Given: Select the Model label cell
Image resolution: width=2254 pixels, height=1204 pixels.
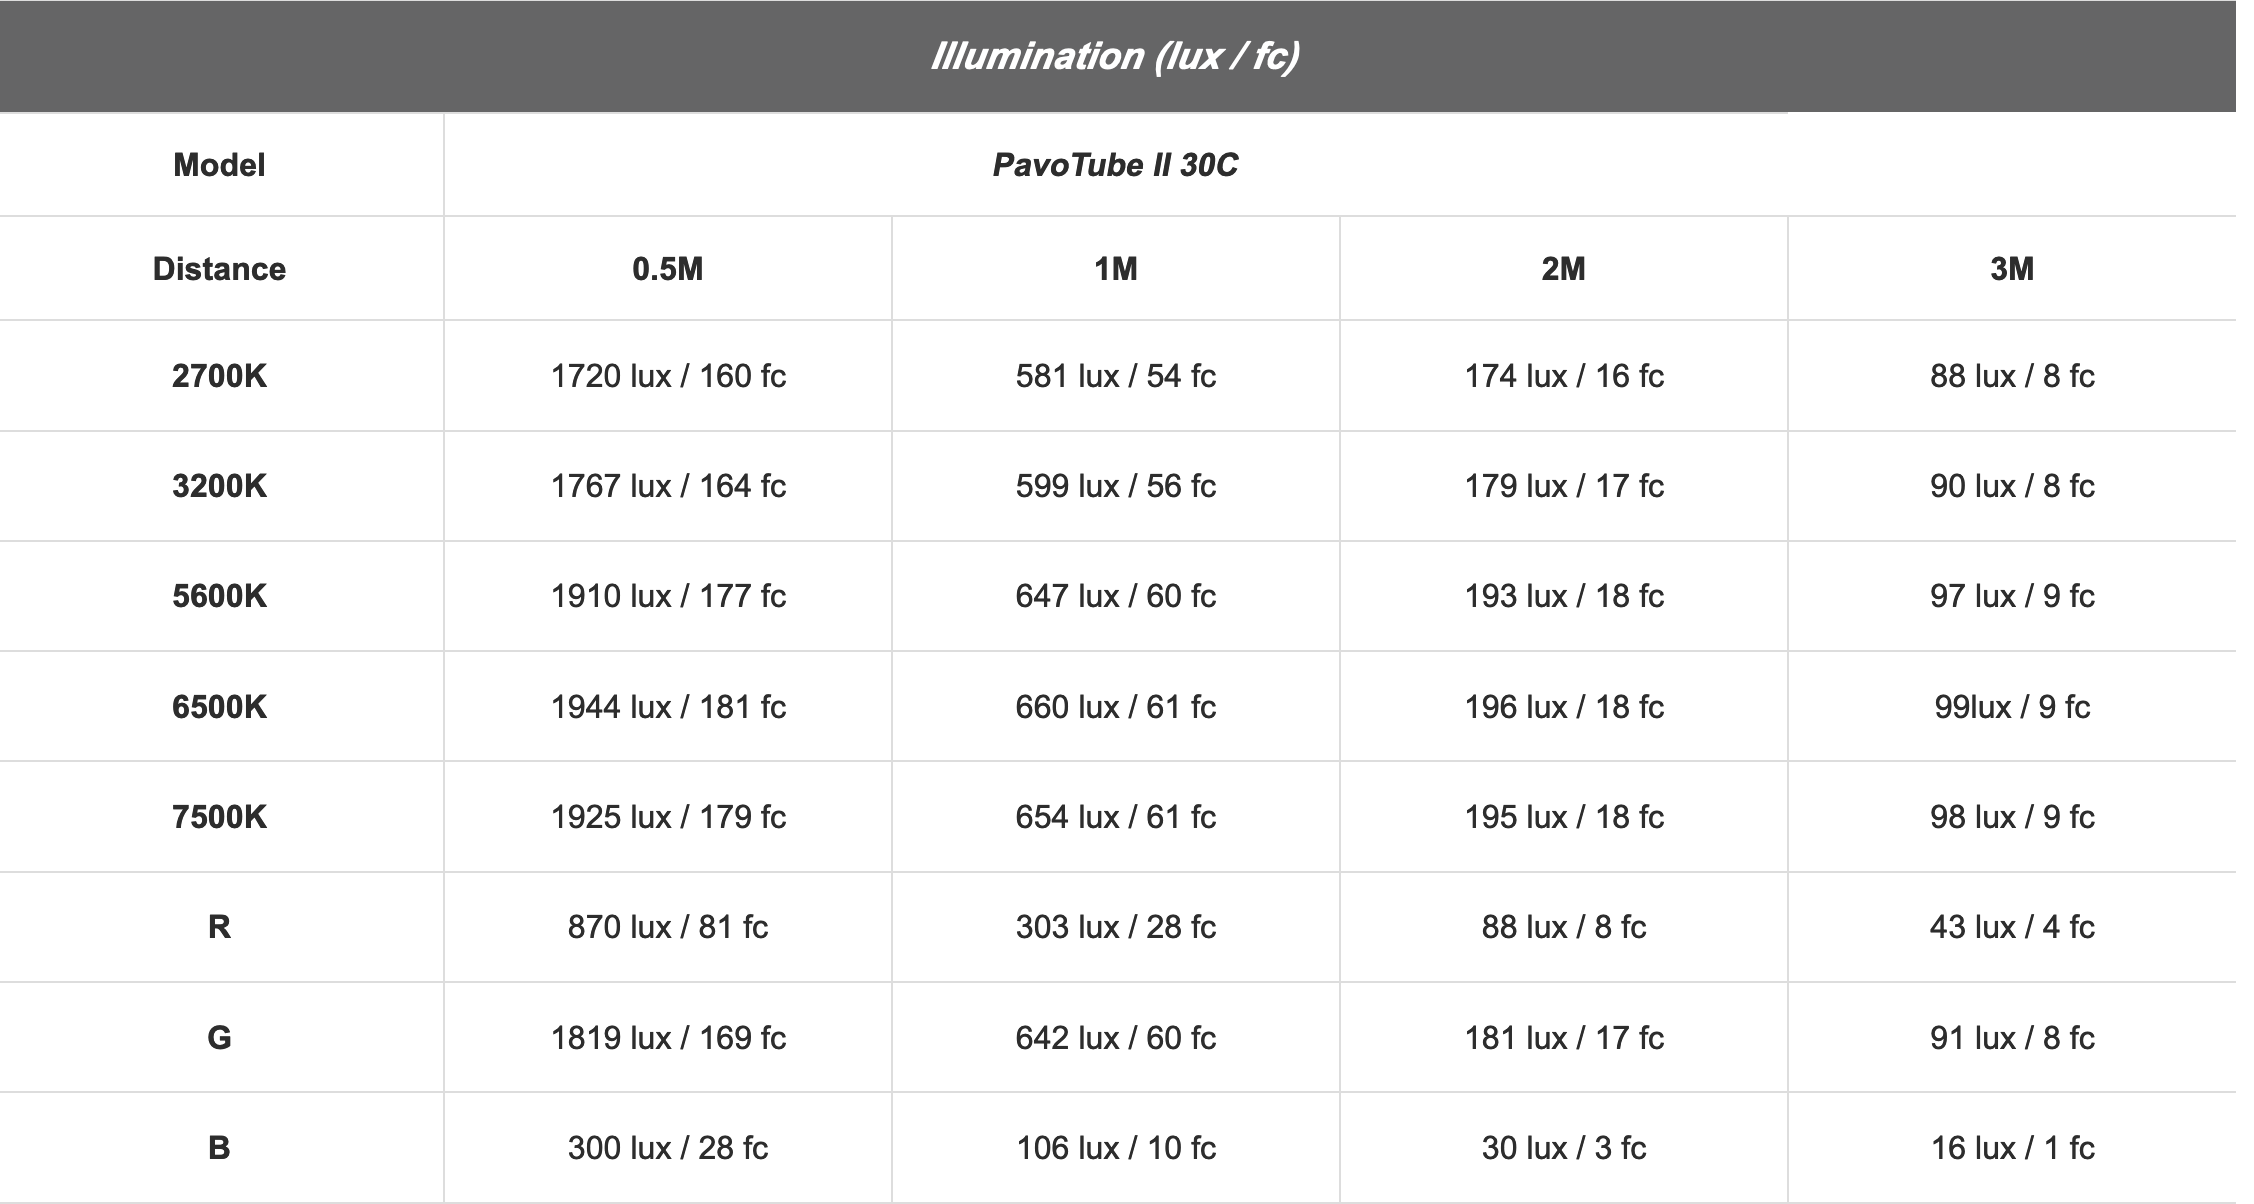Looking at the screenshot, I should pyautogui.click(x=219, y=165).
